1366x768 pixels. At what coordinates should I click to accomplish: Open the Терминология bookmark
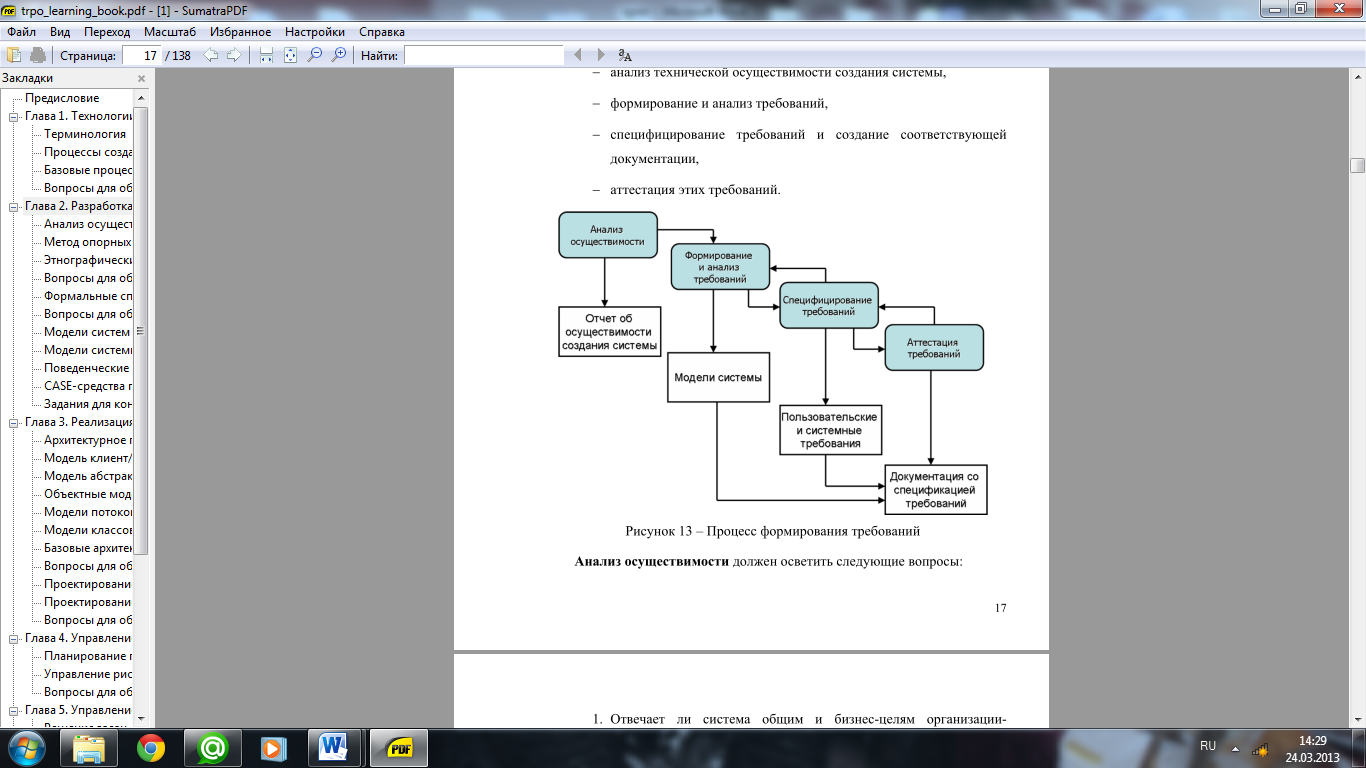coord(85,134)
